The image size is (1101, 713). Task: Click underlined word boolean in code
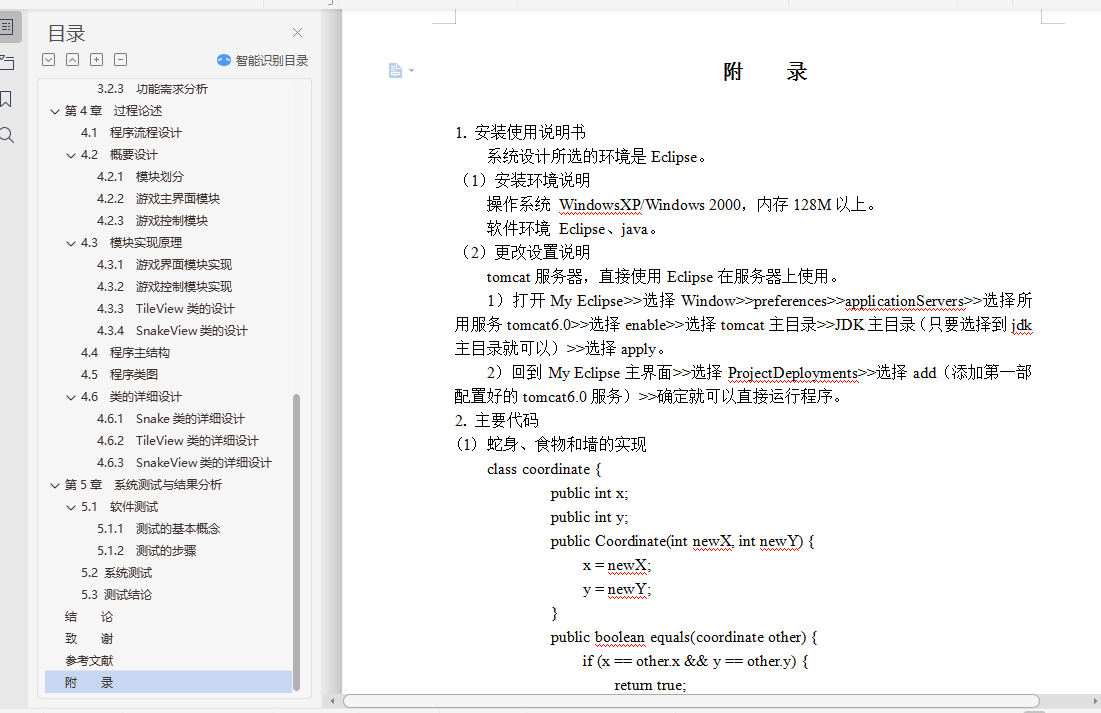(x=619, y=637)
